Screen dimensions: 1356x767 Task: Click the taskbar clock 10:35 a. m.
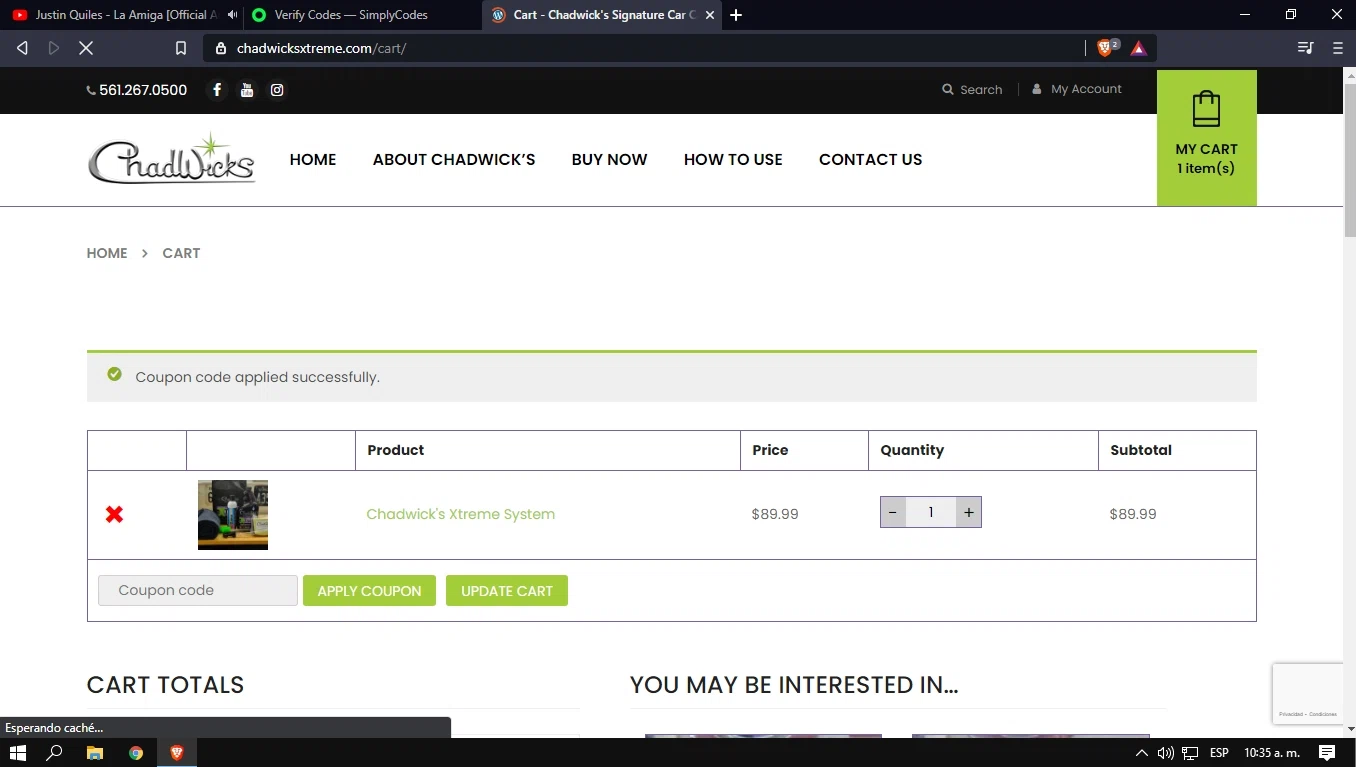click(1272, 753)
